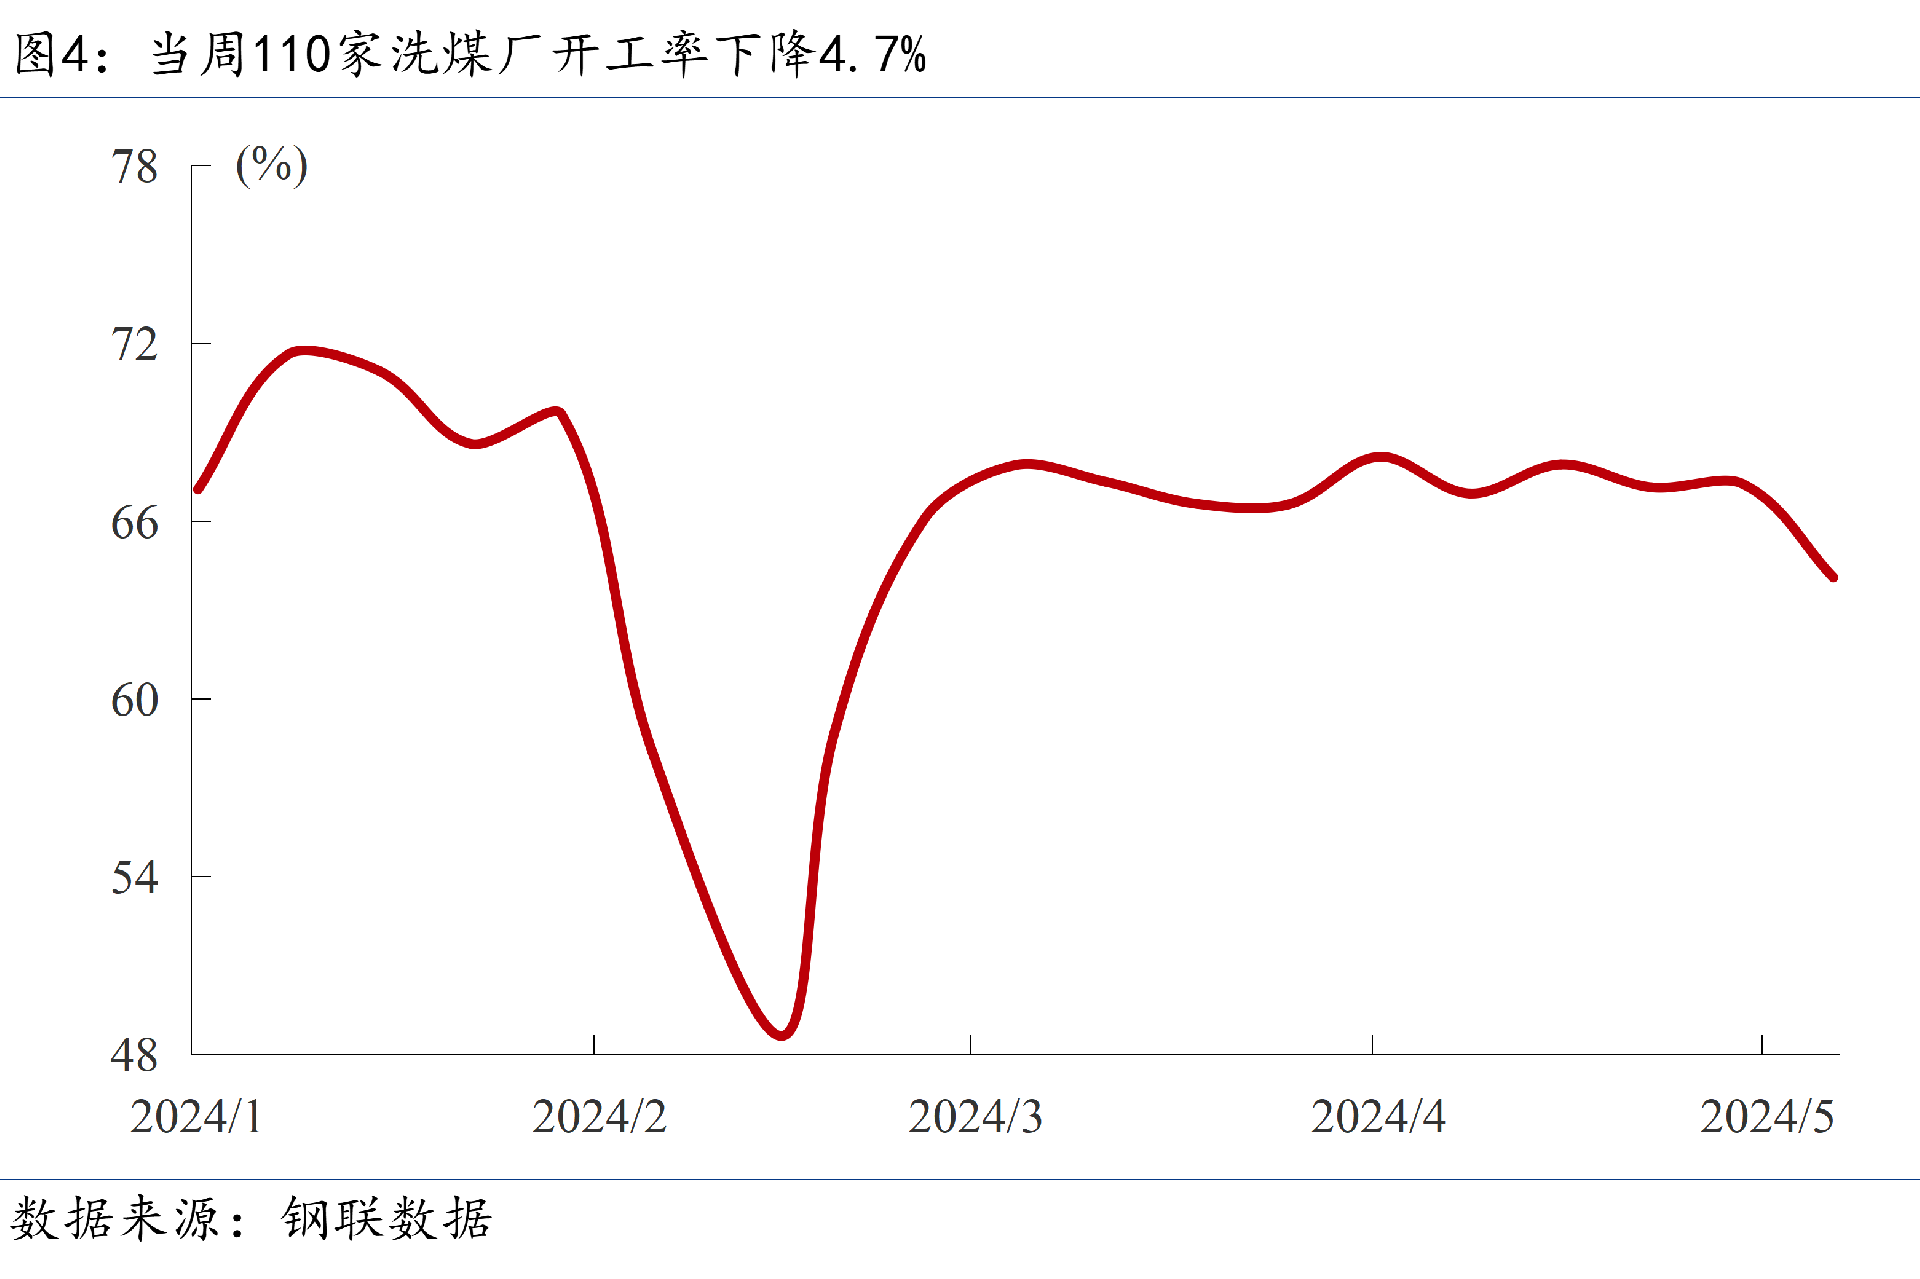Click the 54 y-axis label
Screen dimensions: 1920x1279
coord(134,877)
